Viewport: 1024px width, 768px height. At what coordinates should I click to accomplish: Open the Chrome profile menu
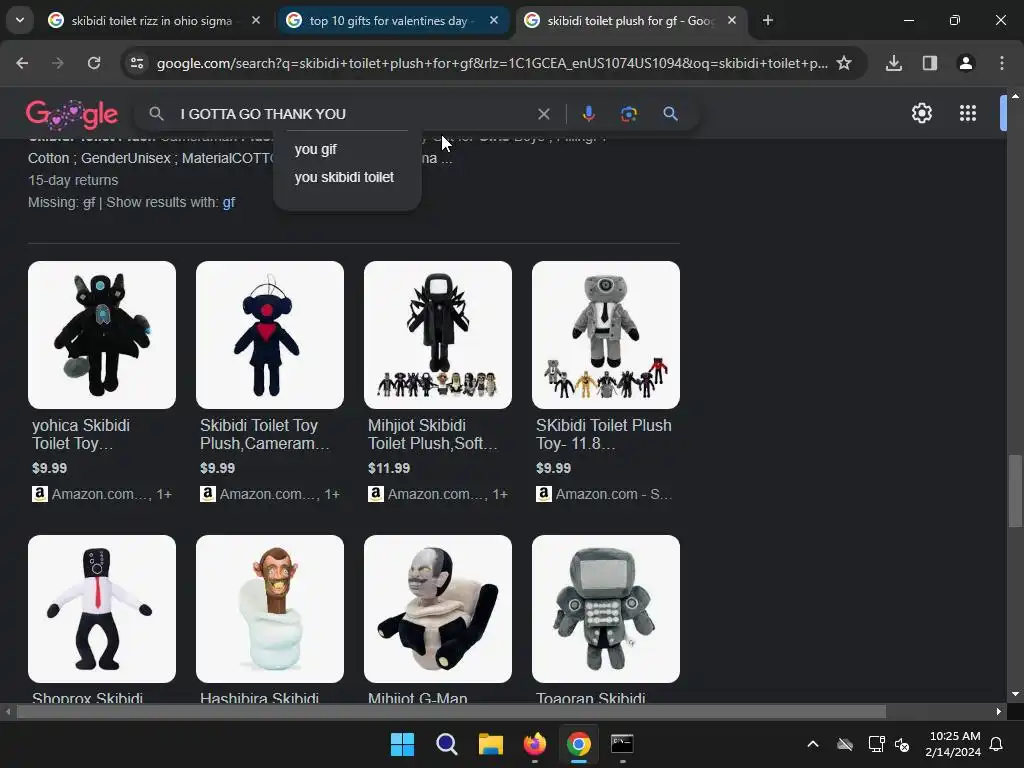click(966, 63)
